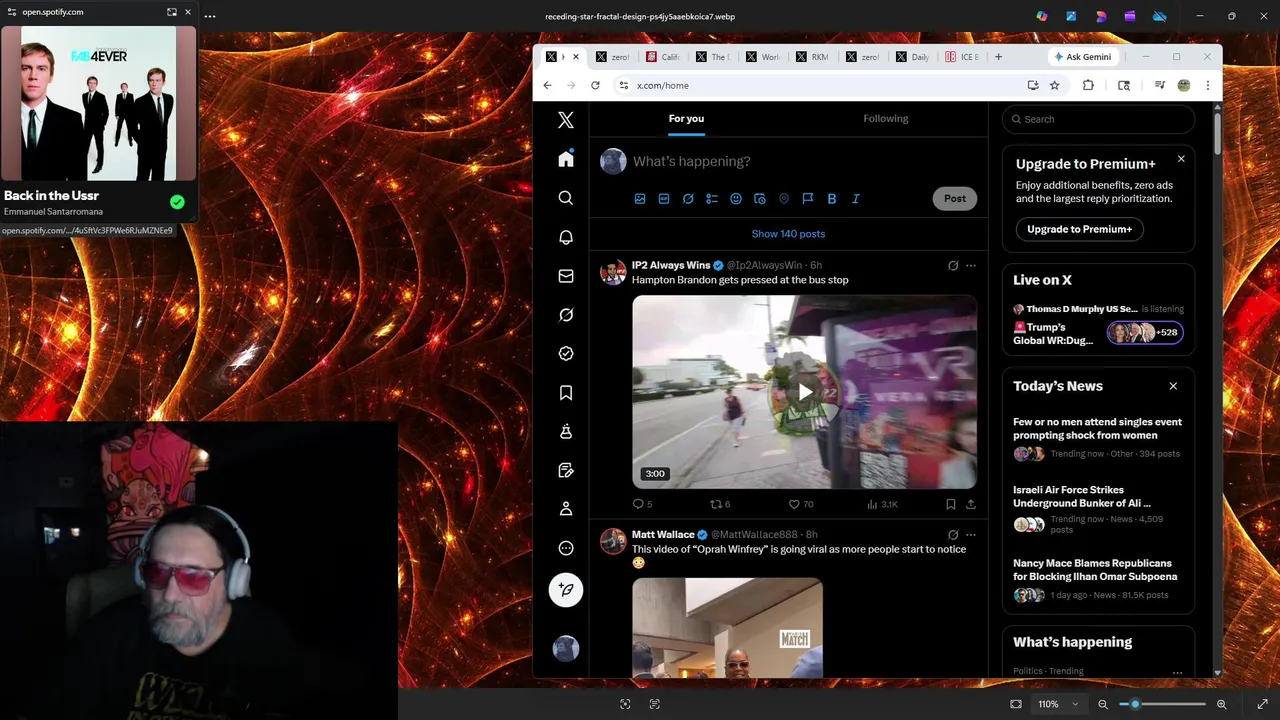Screen dimensions: 1280x720
Task: Open Profile icon in the X sidebar
Action: click(x=566, y=509)
